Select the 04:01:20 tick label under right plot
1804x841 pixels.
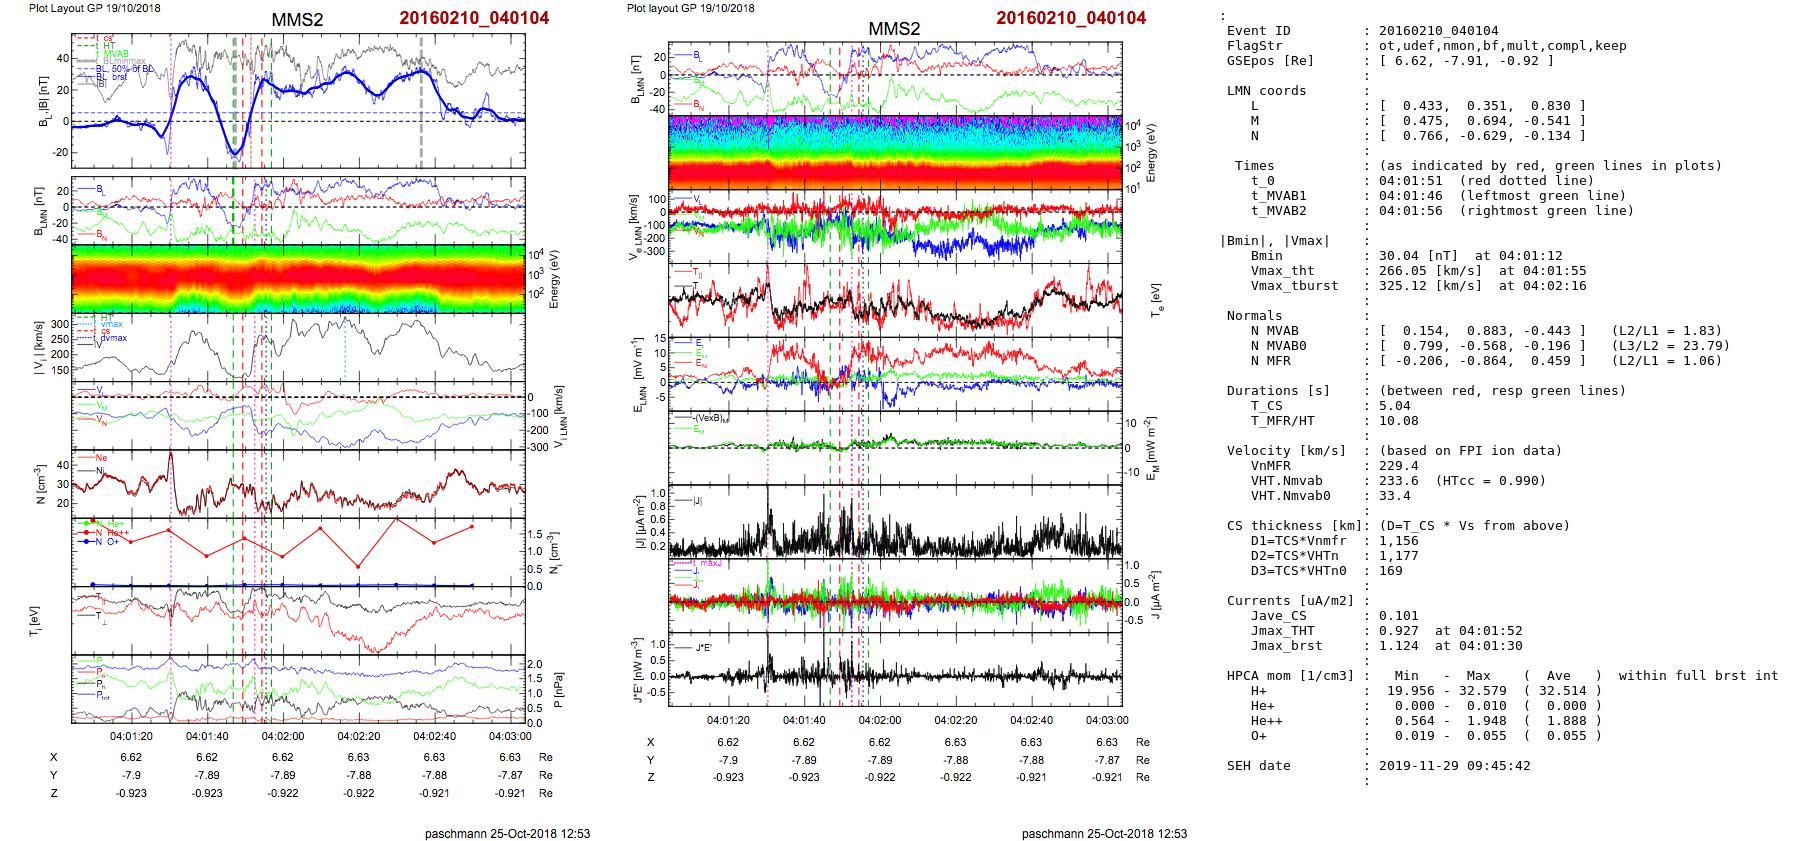[x=728, y=720]
